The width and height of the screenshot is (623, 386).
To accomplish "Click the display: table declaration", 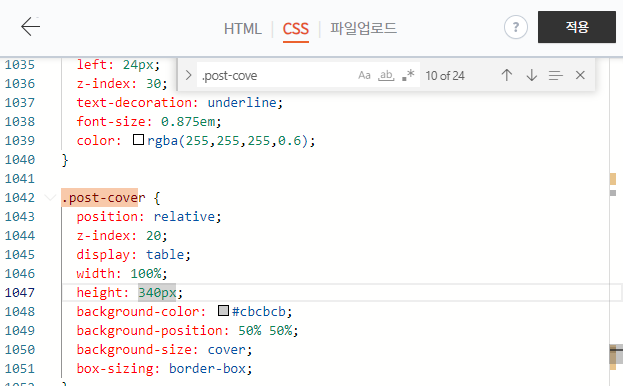I will coord(134,255).
